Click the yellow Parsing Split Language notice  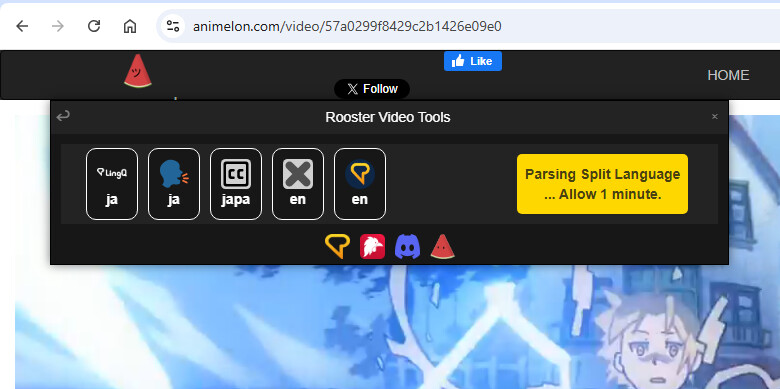click(x=602, y=184)
